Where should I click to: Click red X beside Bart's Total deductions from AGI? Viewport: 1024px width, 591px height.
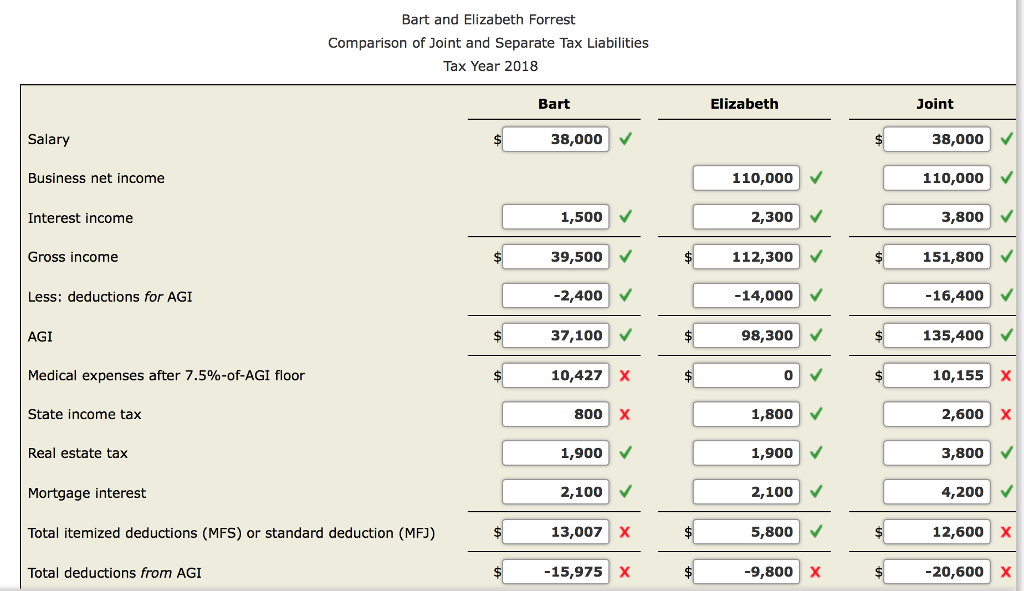[625, 572]
